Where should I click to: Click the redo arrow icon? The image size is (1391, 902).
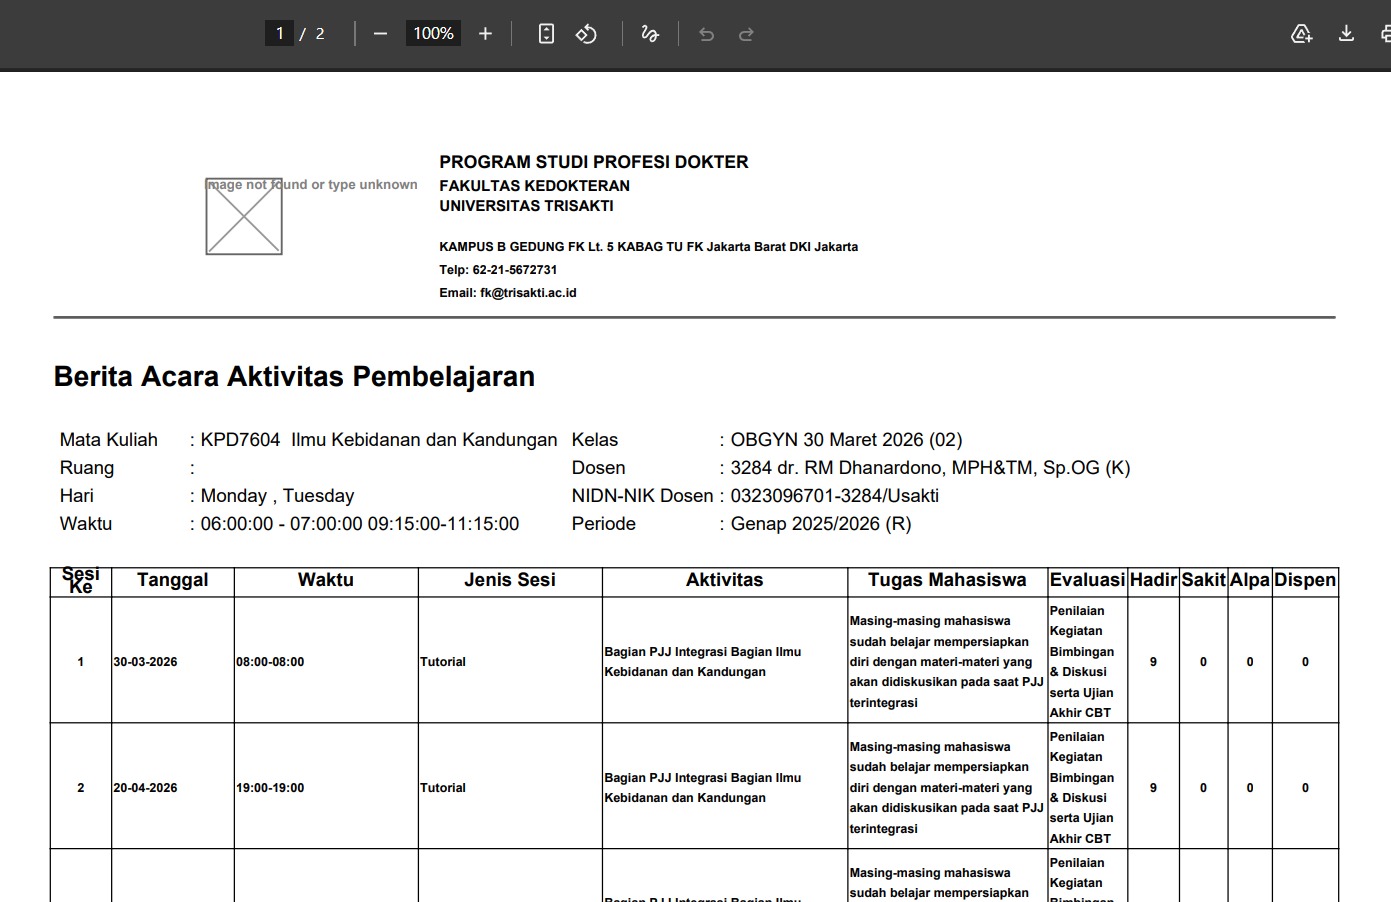(746, 34)
